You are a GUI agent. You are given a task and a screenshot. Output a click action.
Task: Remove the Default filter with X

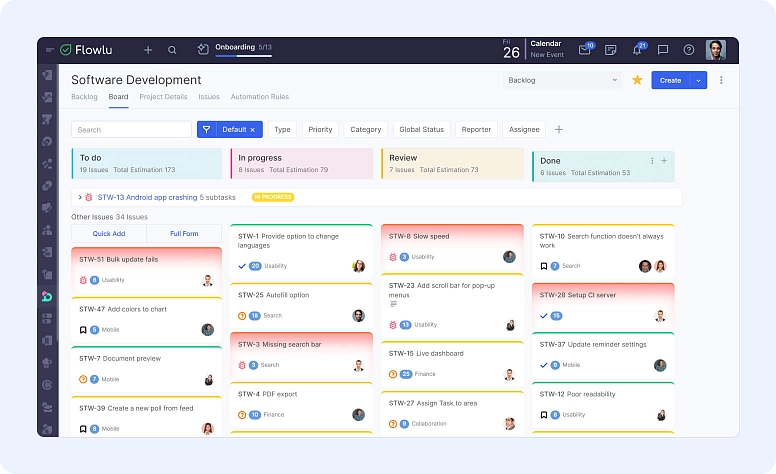point(253,130)
